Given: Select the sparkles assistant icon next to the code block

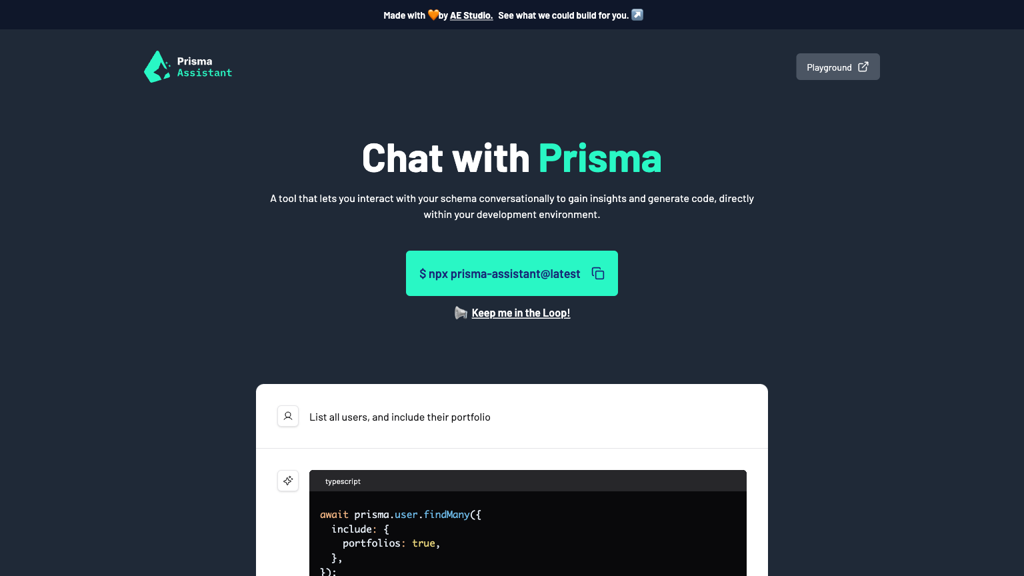Looking at the screenshot, I should pos(288,481).
